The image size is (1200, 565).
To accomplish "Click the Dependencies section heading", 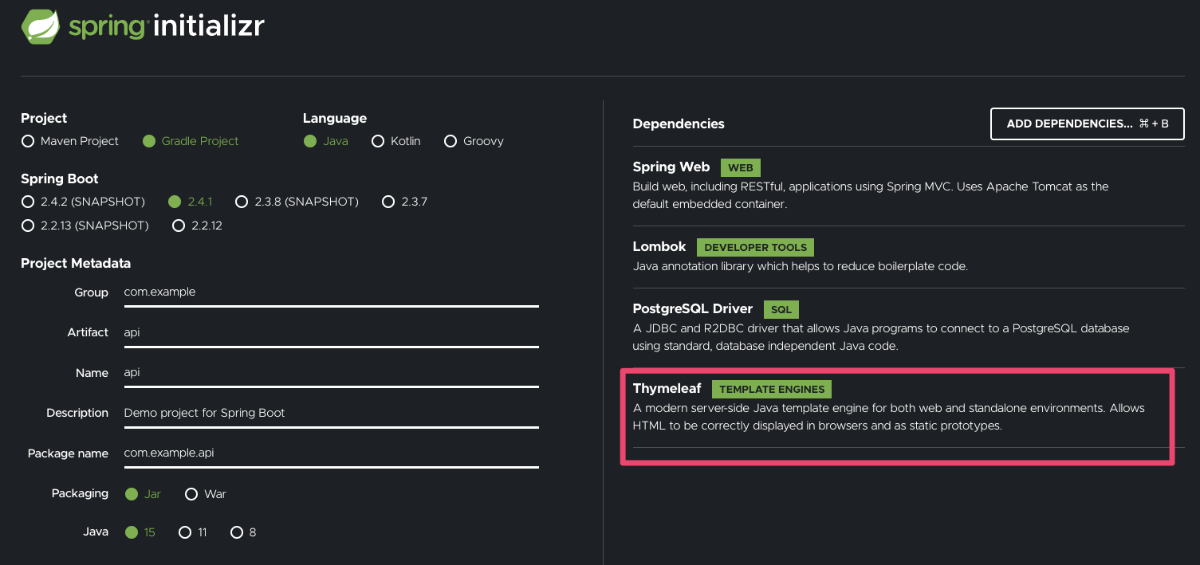I will tap(679, 124).
